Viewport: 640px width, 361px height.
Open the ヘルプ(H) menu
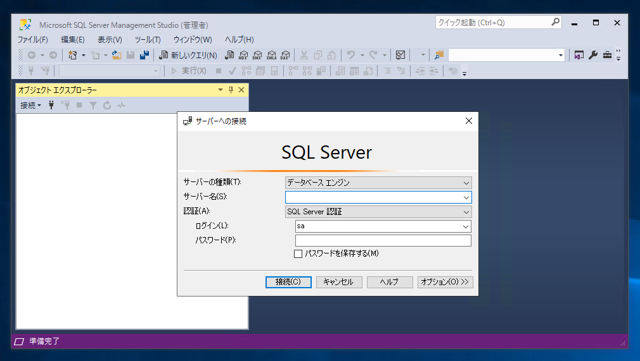tap(239, 40)
